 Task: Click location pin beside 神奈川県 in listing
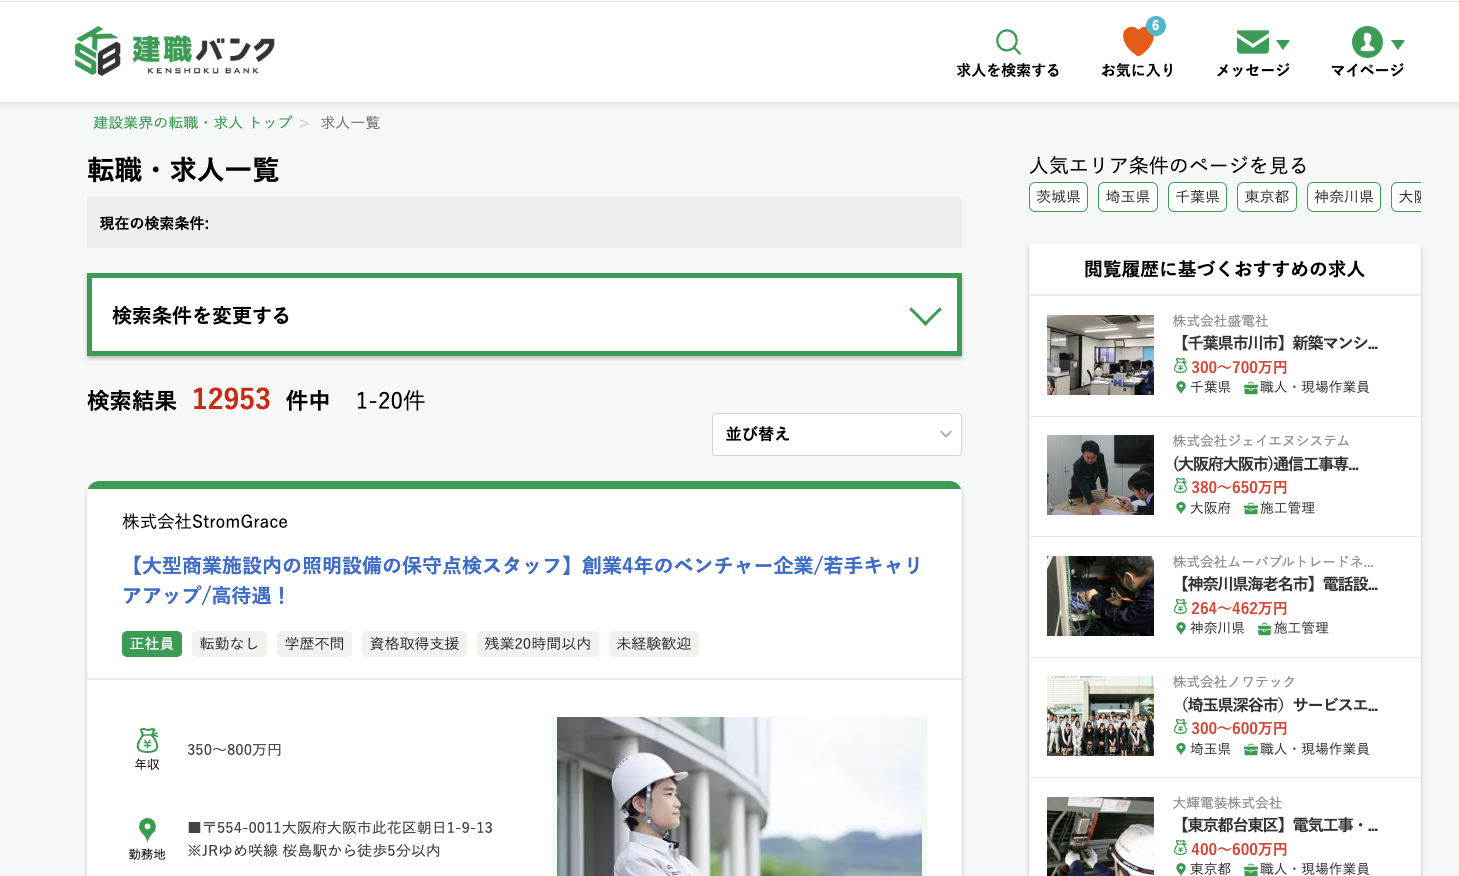1180,628
